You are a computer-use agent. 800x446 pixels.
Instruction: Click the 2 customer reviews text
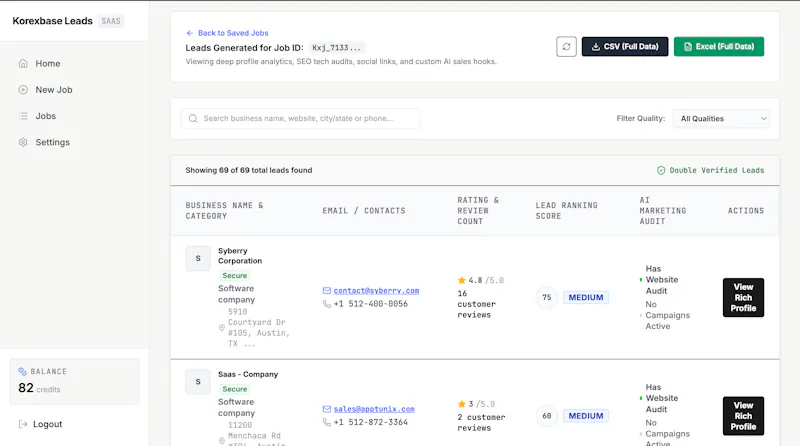click(481, 423)
